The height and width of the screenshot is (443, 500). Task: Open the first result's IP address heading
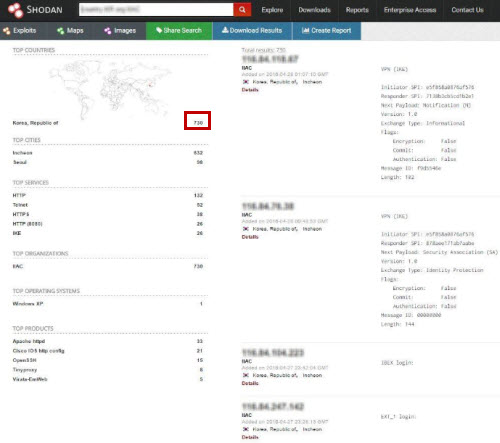(270, 59)
